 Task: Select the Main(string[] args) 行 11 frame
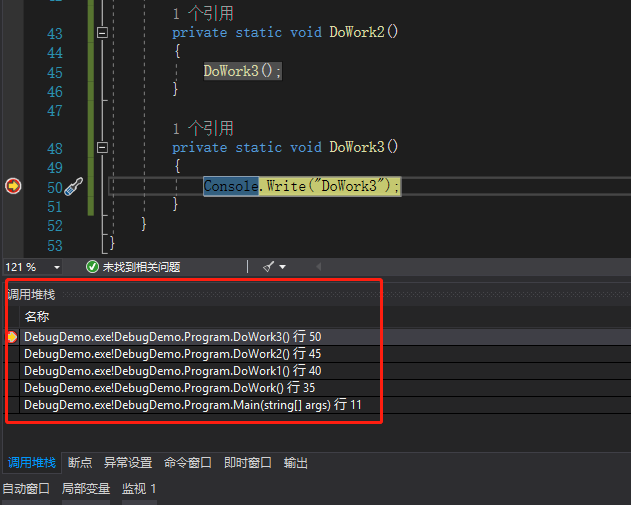[192, 405]
